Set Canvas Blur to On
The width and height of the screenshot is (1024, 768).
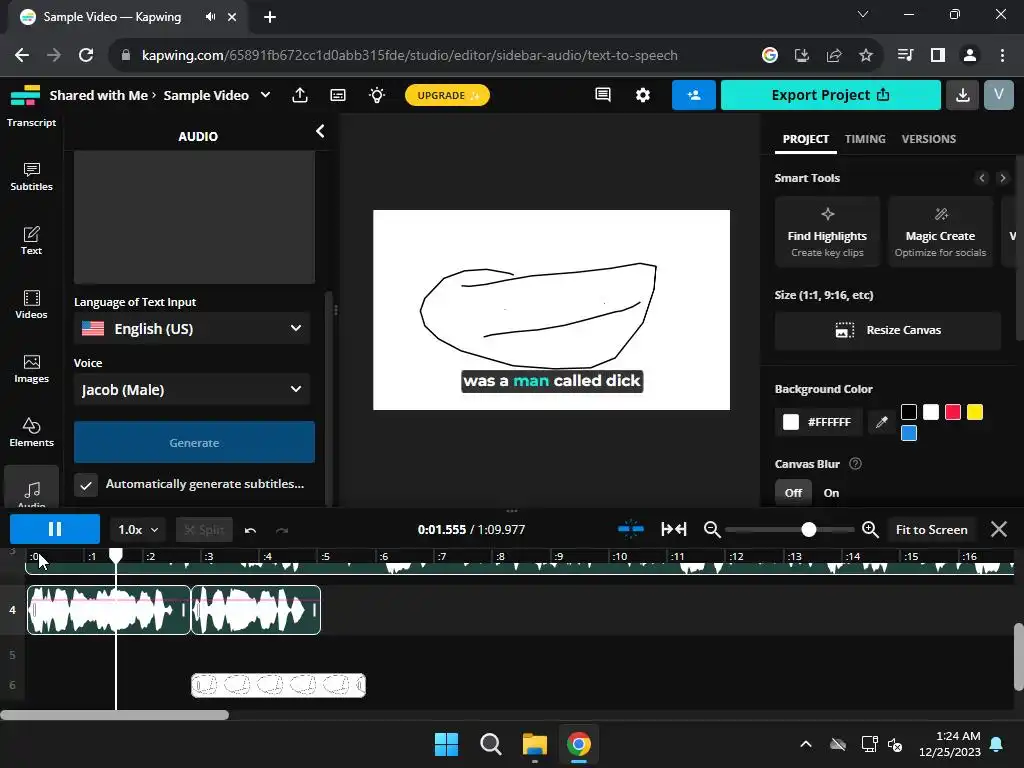(x=831, y=493)
